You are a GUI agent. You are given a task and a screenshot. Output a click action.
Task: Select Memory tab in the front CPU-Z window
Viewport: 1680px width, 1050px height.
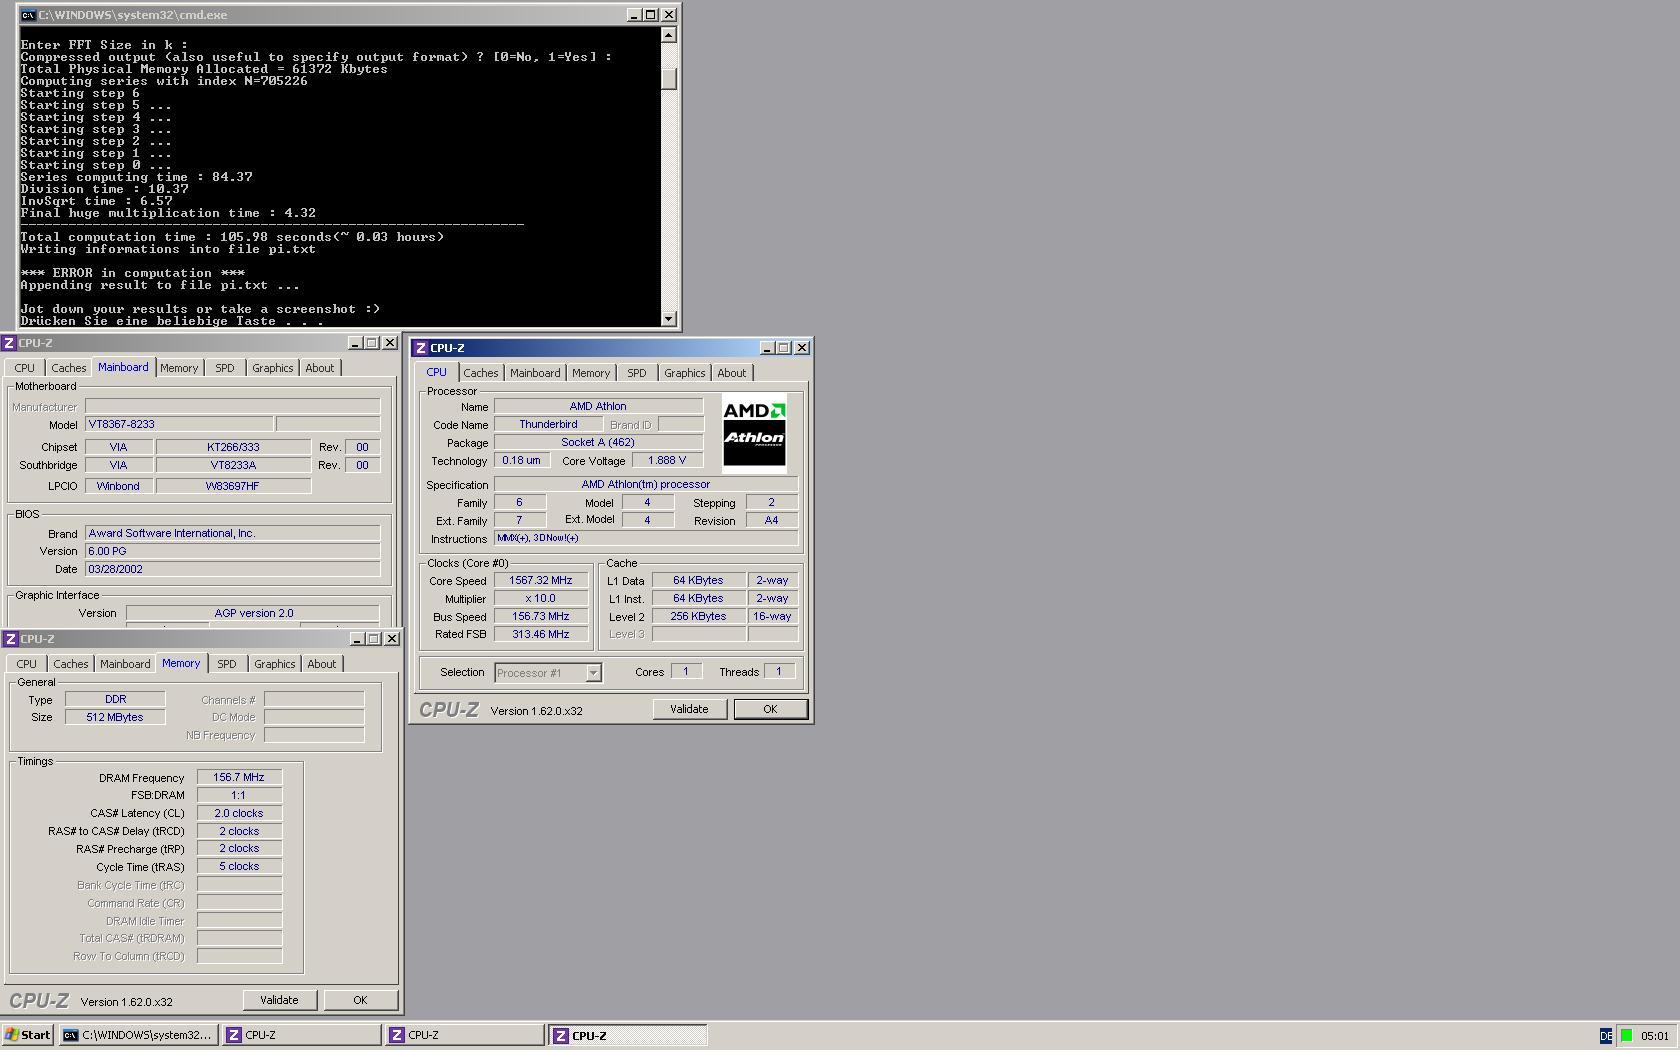[591, 373]
